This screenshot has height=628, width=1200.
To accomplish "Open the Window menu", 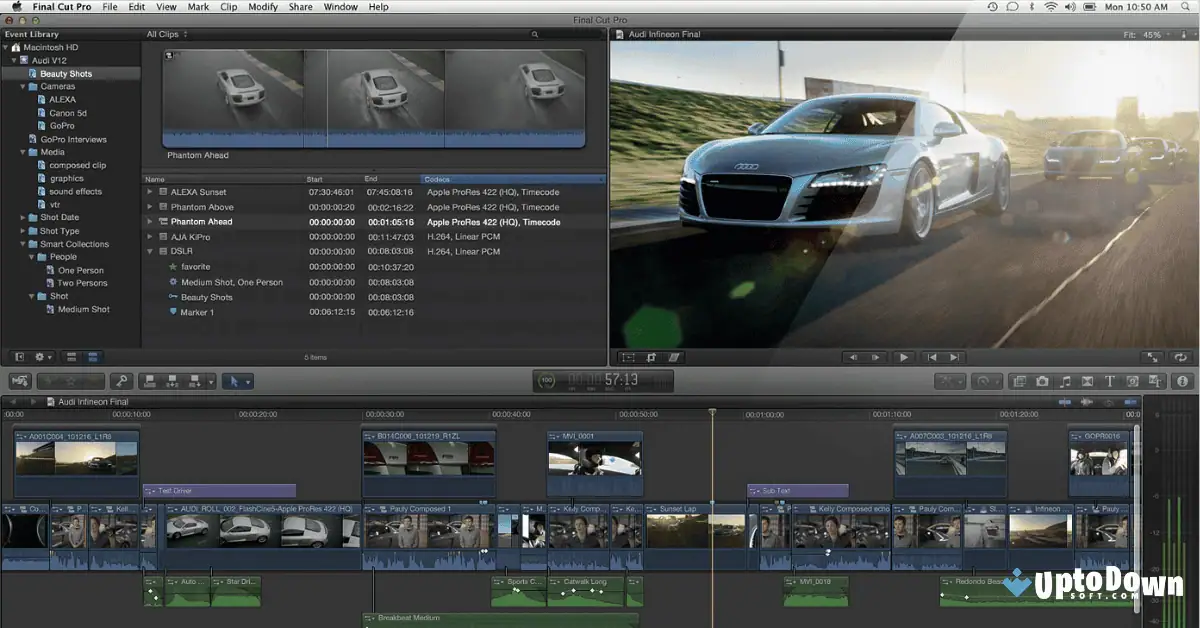I will click(x=341, y=7).
